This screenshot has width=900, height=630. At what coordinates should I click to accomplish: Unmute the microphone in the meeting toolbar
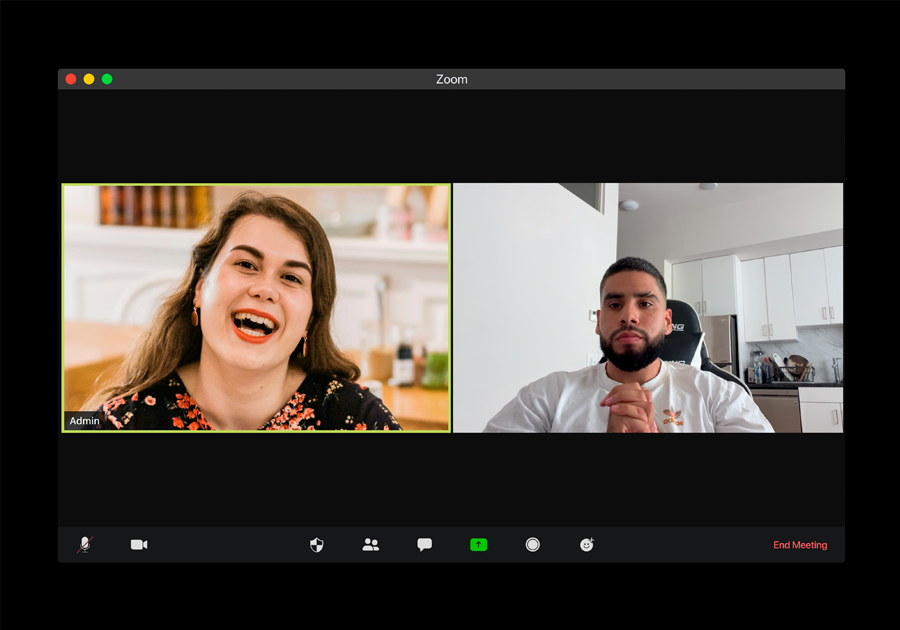coord(85,545)
